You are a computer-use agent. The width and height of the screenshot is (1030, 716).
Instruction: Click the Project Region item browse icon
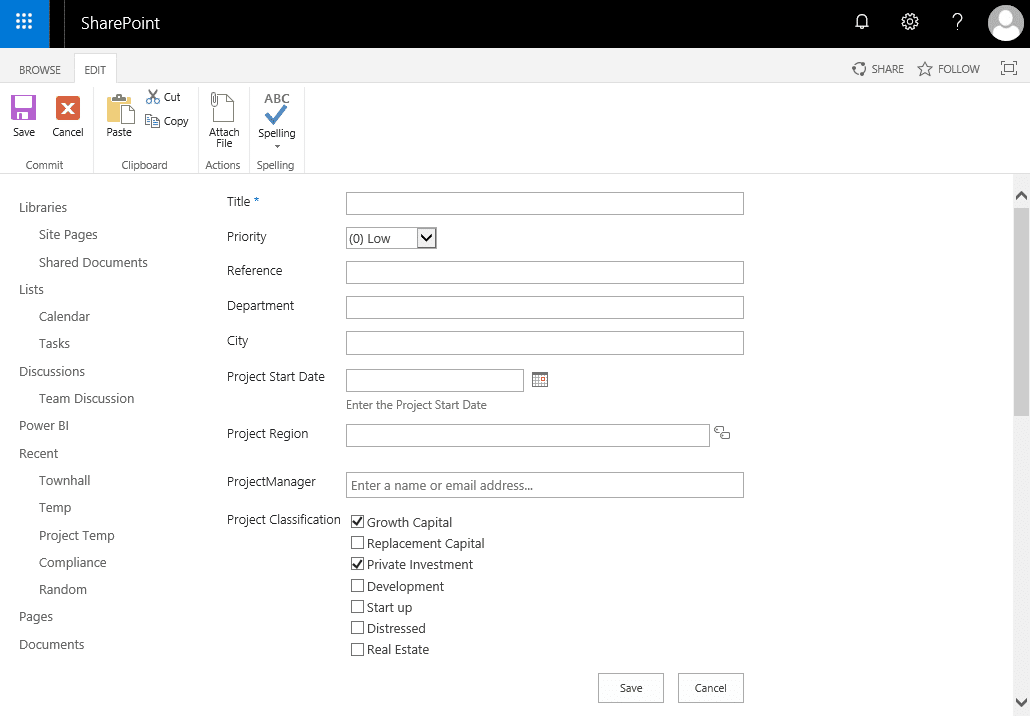(x=722, y=432)
